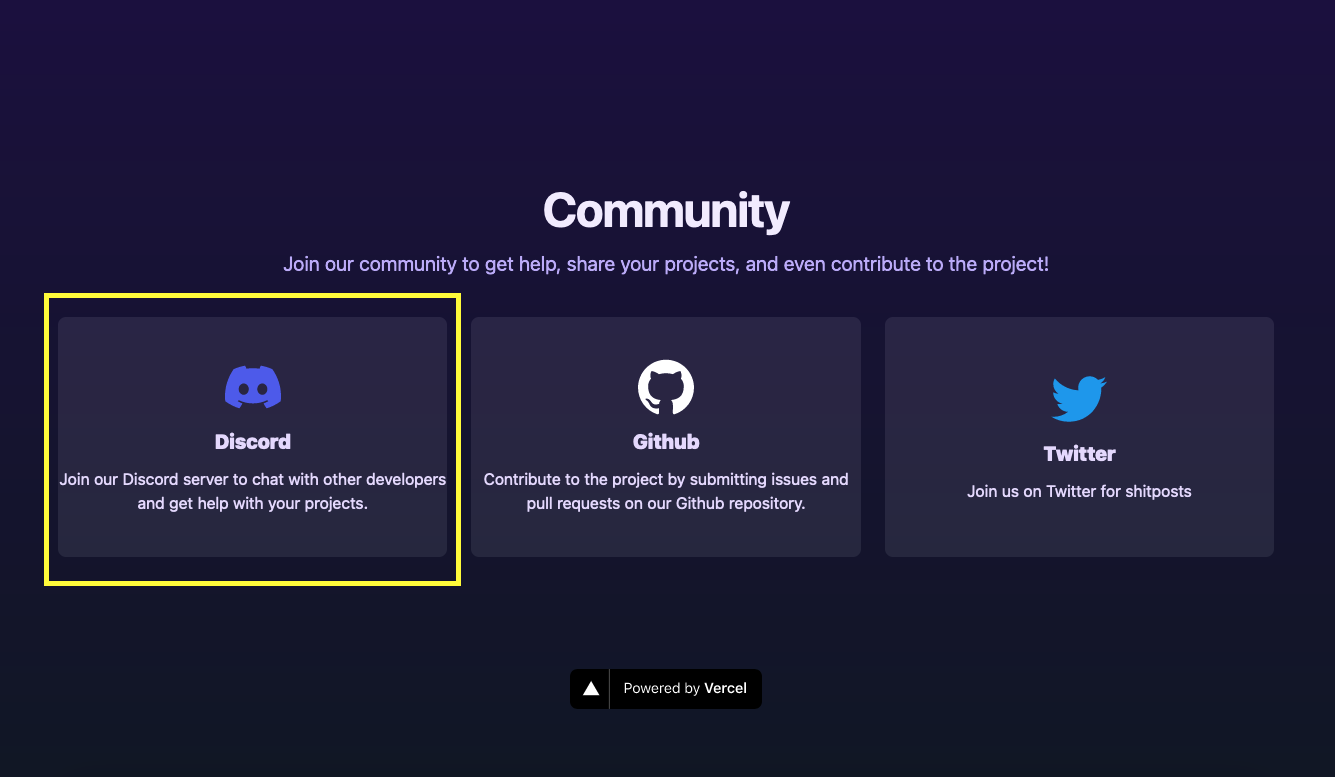Open the Twitter community card
Screen dimensions: 1335x777
1079,437
